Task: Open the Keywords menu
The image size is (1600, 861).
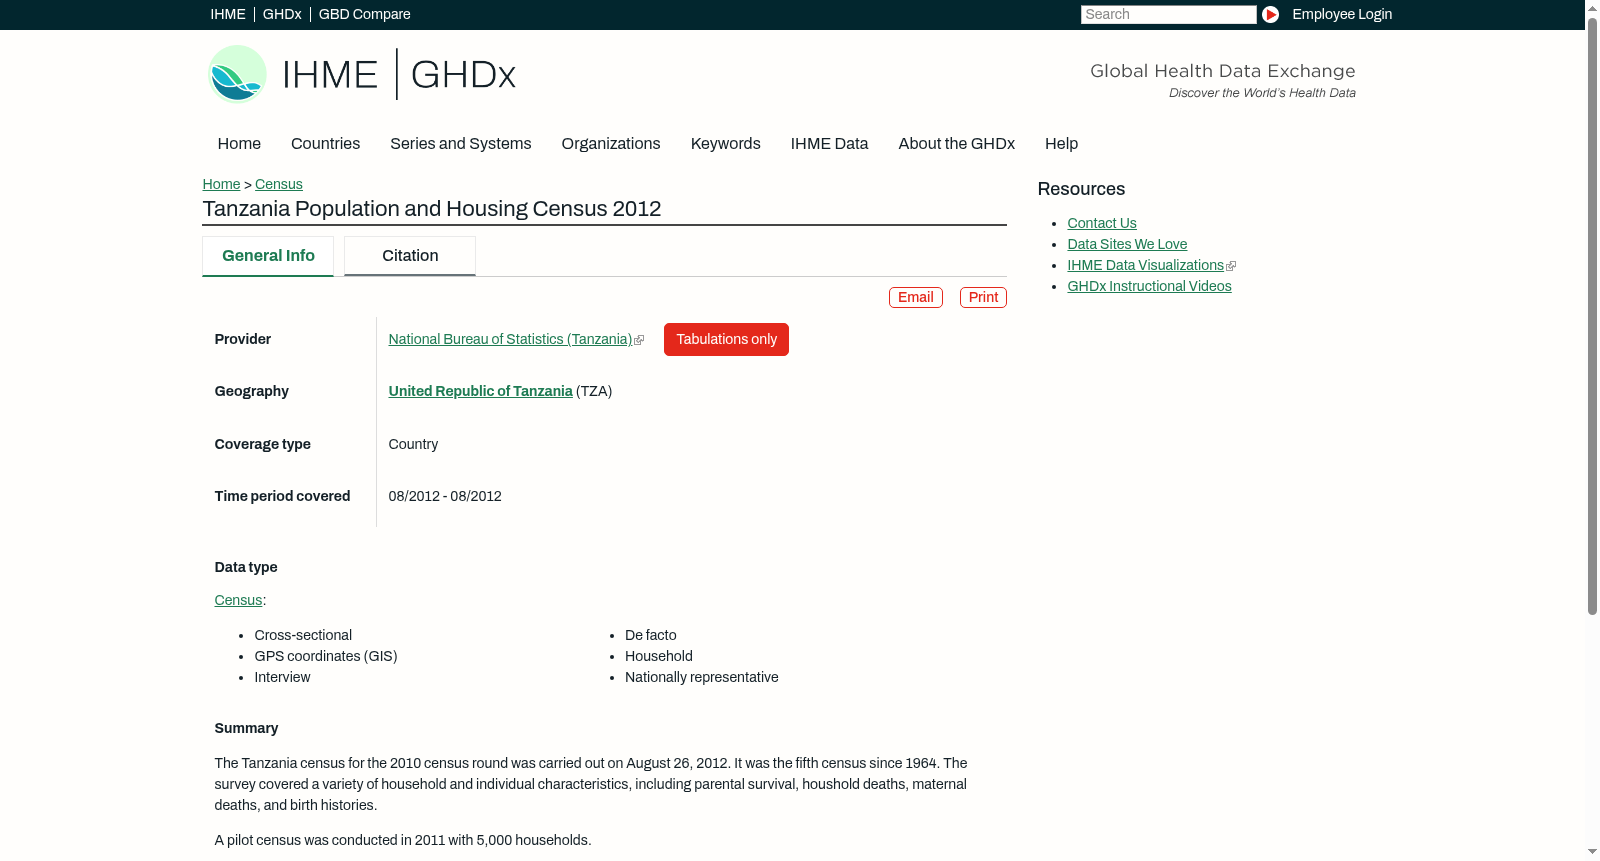Action: tap(725, 143)
